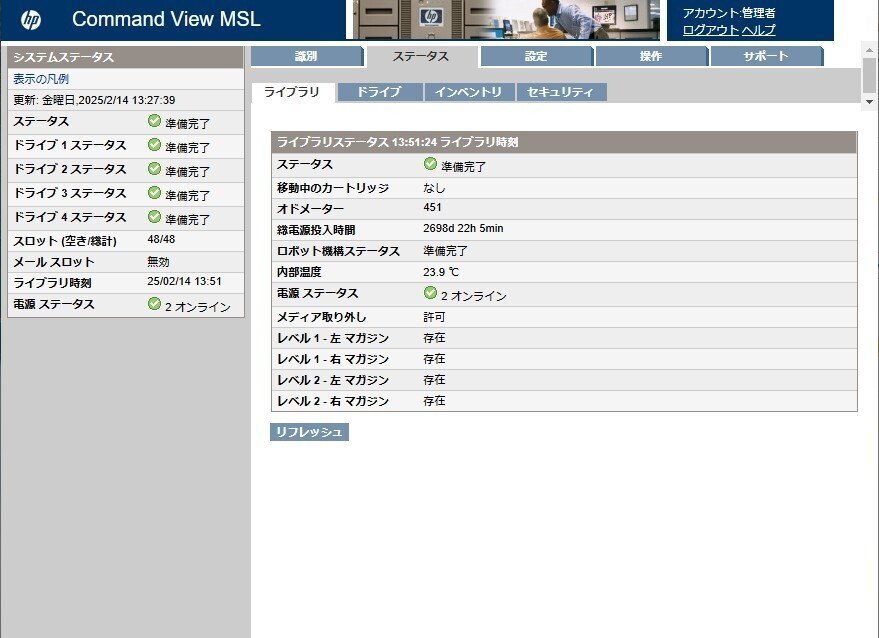Open the セキュリティ sub-tab
The width and height of the screenshot is (879, 638).
(561, 93)
